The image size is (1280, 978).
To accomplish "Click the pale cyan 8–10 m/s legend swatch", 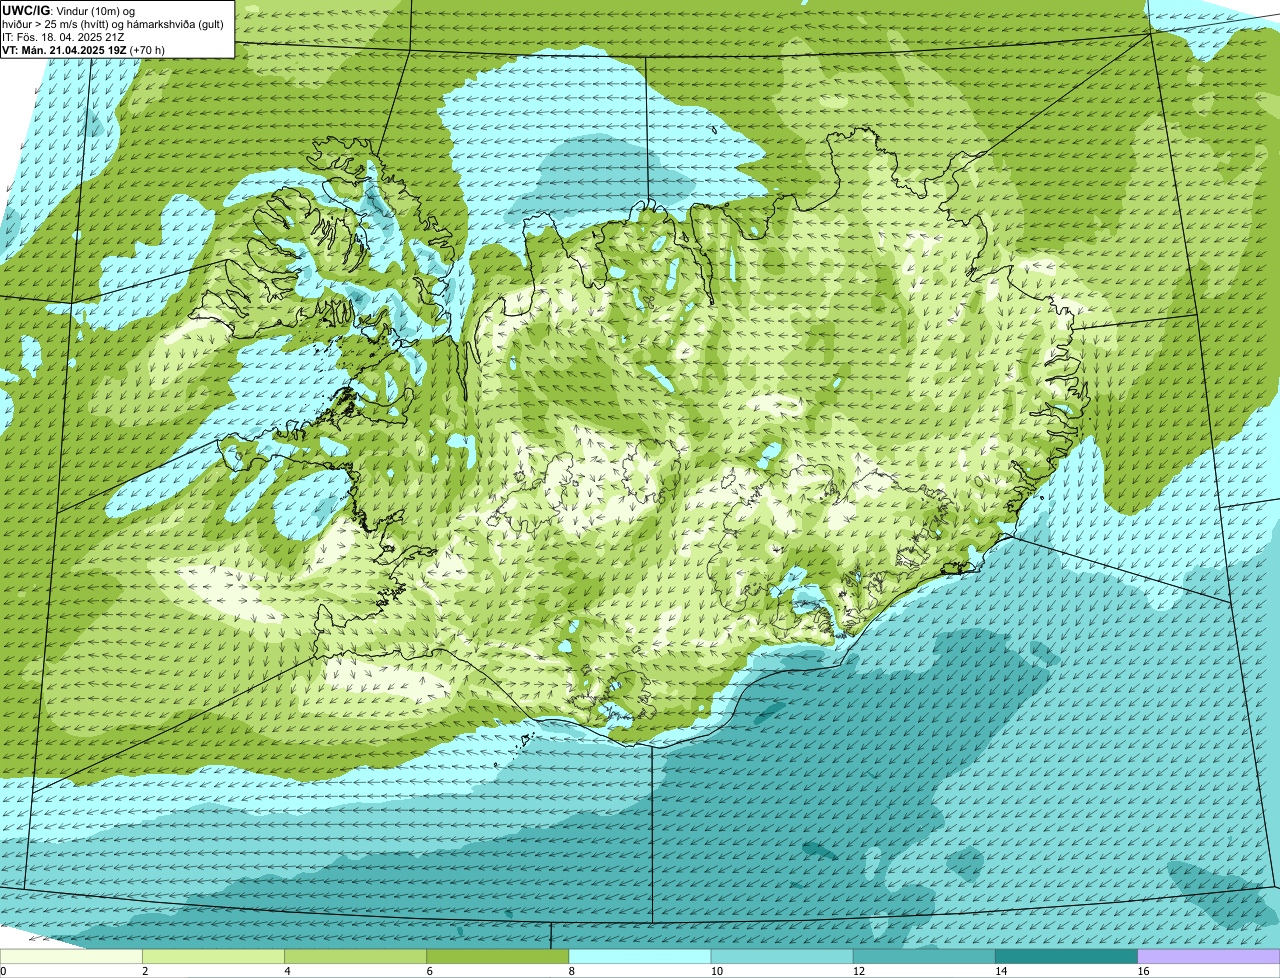I will (640, 957).
